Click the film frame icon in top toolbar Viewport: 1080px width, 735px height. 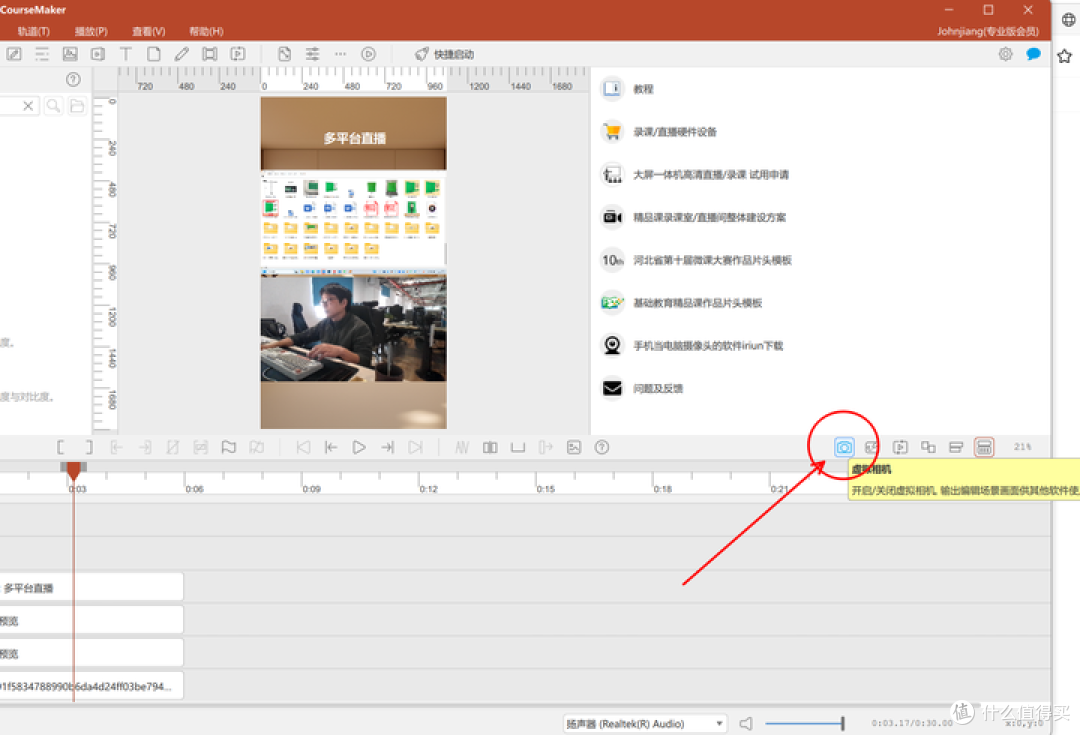[209, 54]
